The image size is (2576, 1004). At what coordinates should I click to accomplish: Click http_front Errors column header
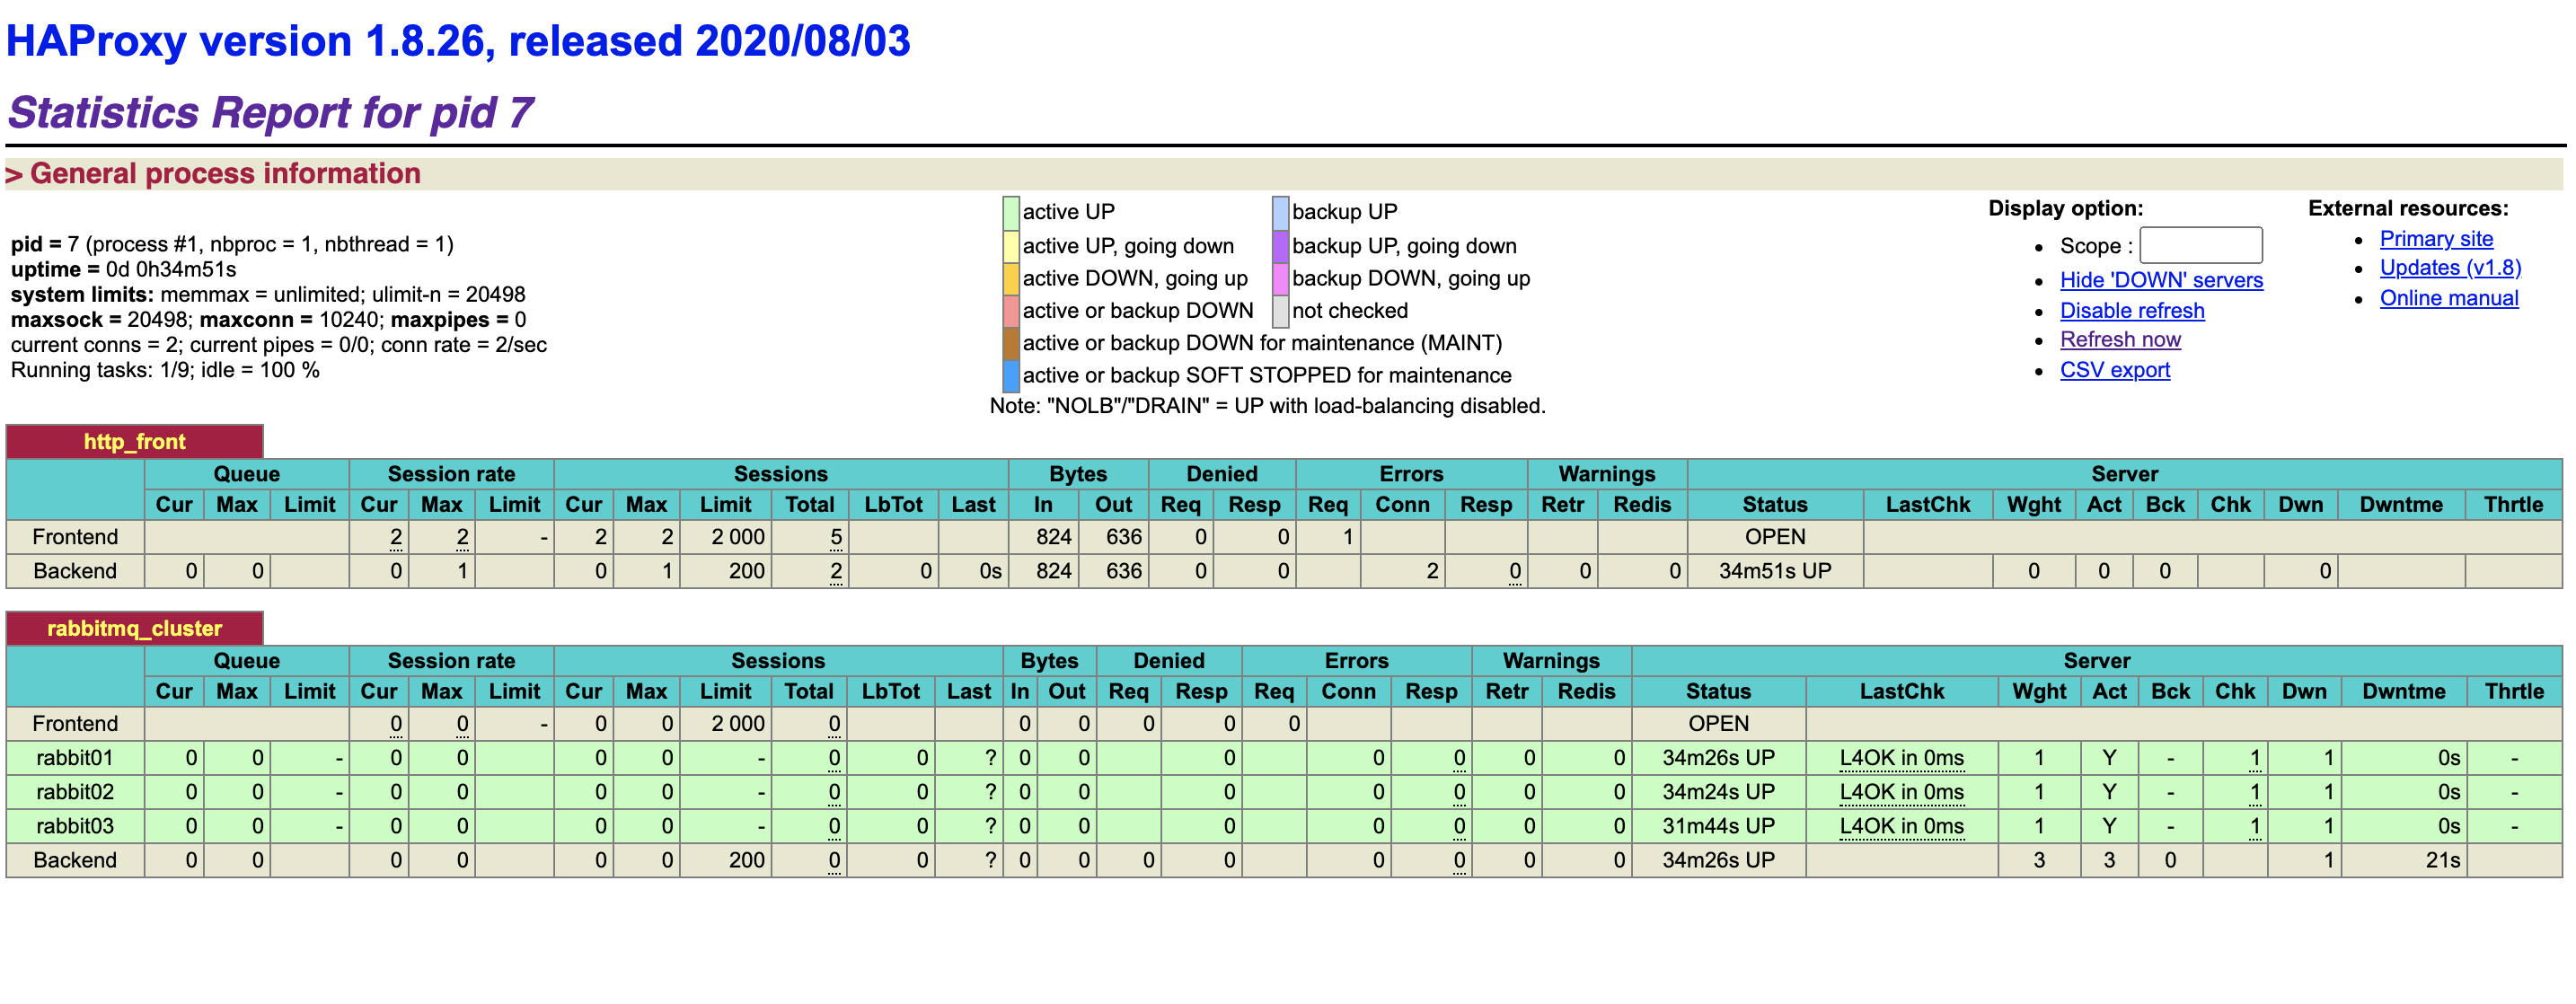pyautogui.click(x=1411, y=474)
